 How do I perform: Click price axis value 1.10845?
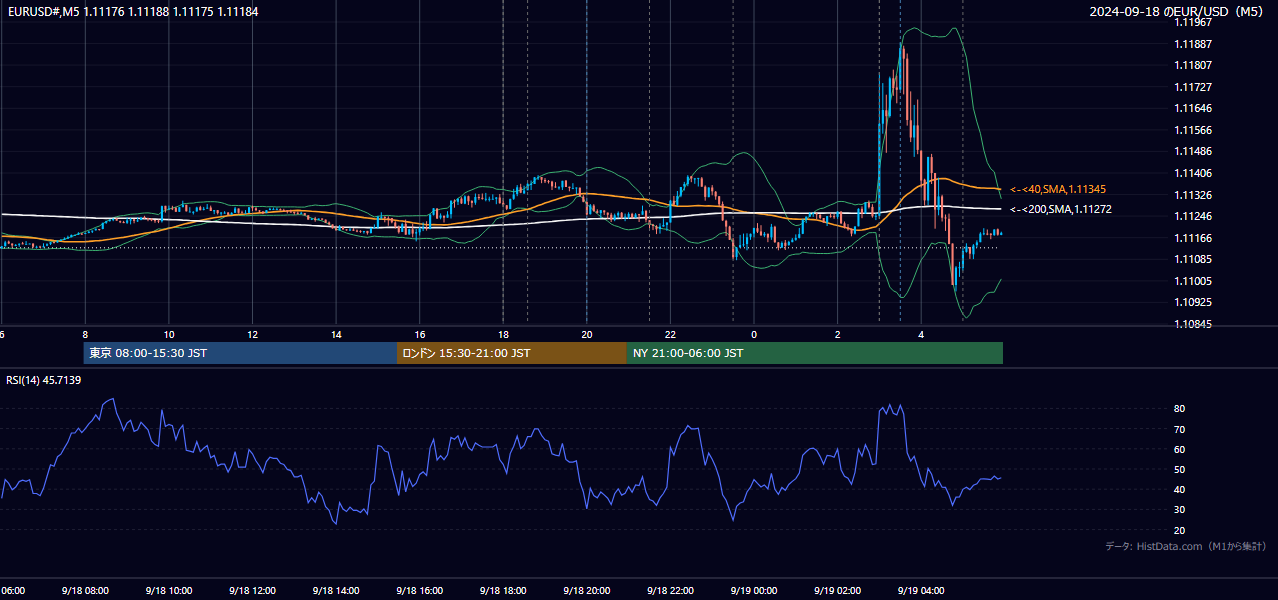point(1193,324)
